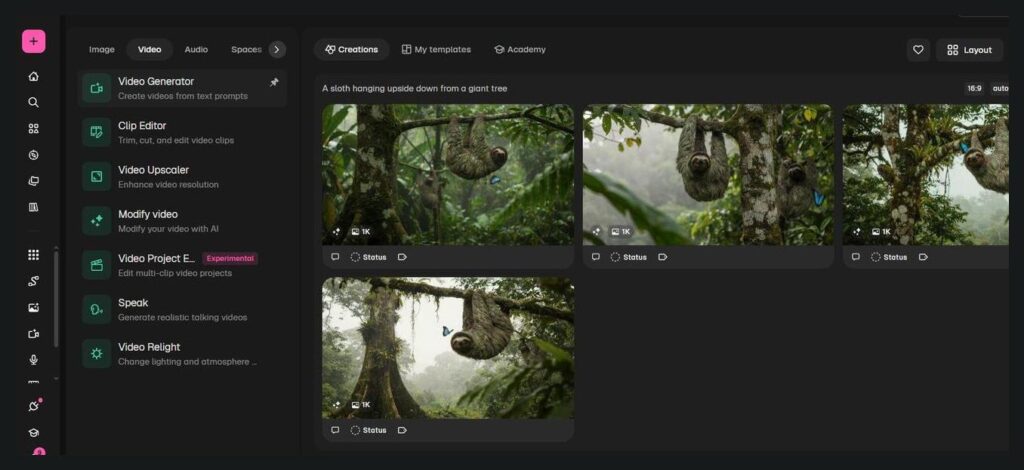This screenshot has height=470, width=1024.
Task: Open the bottom-row sloth image thumbnail
Action: point(448,348)
